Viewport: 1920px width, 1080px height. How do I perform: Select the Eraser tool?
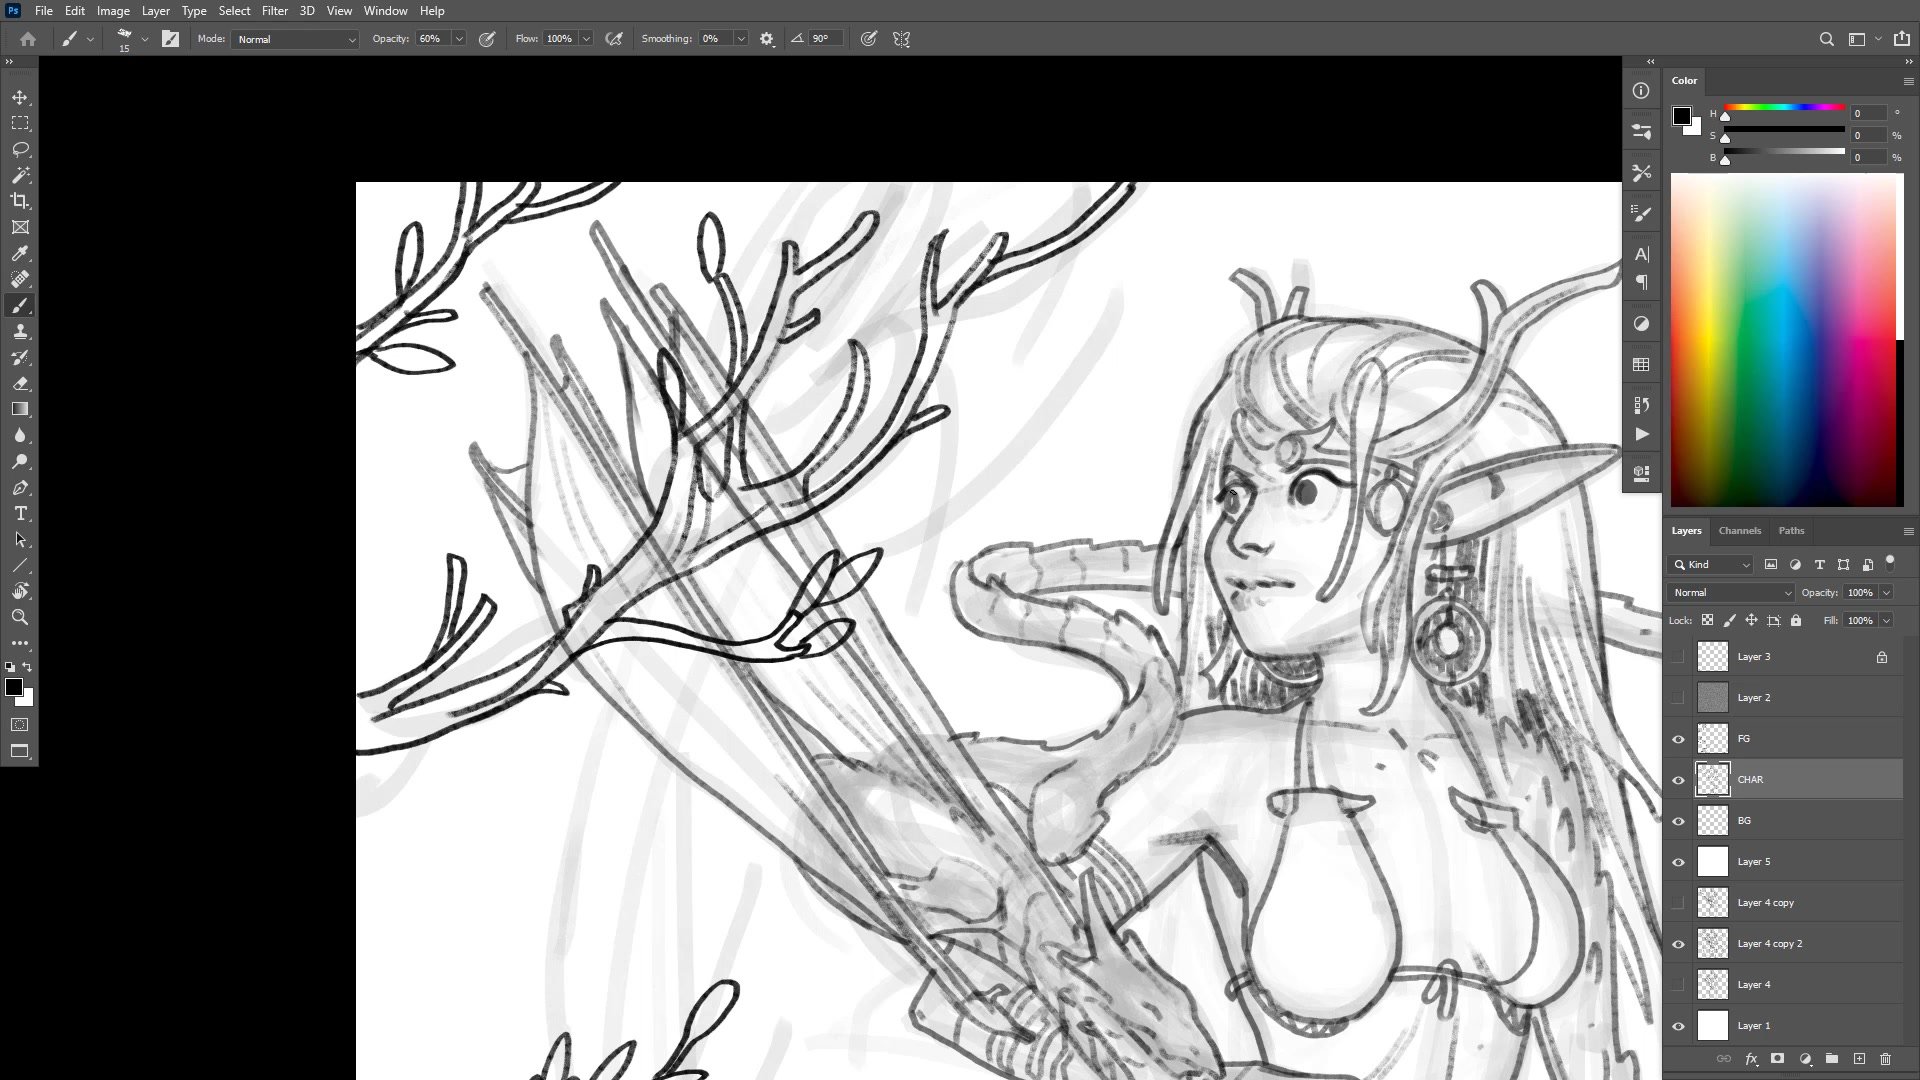(20, 383)
